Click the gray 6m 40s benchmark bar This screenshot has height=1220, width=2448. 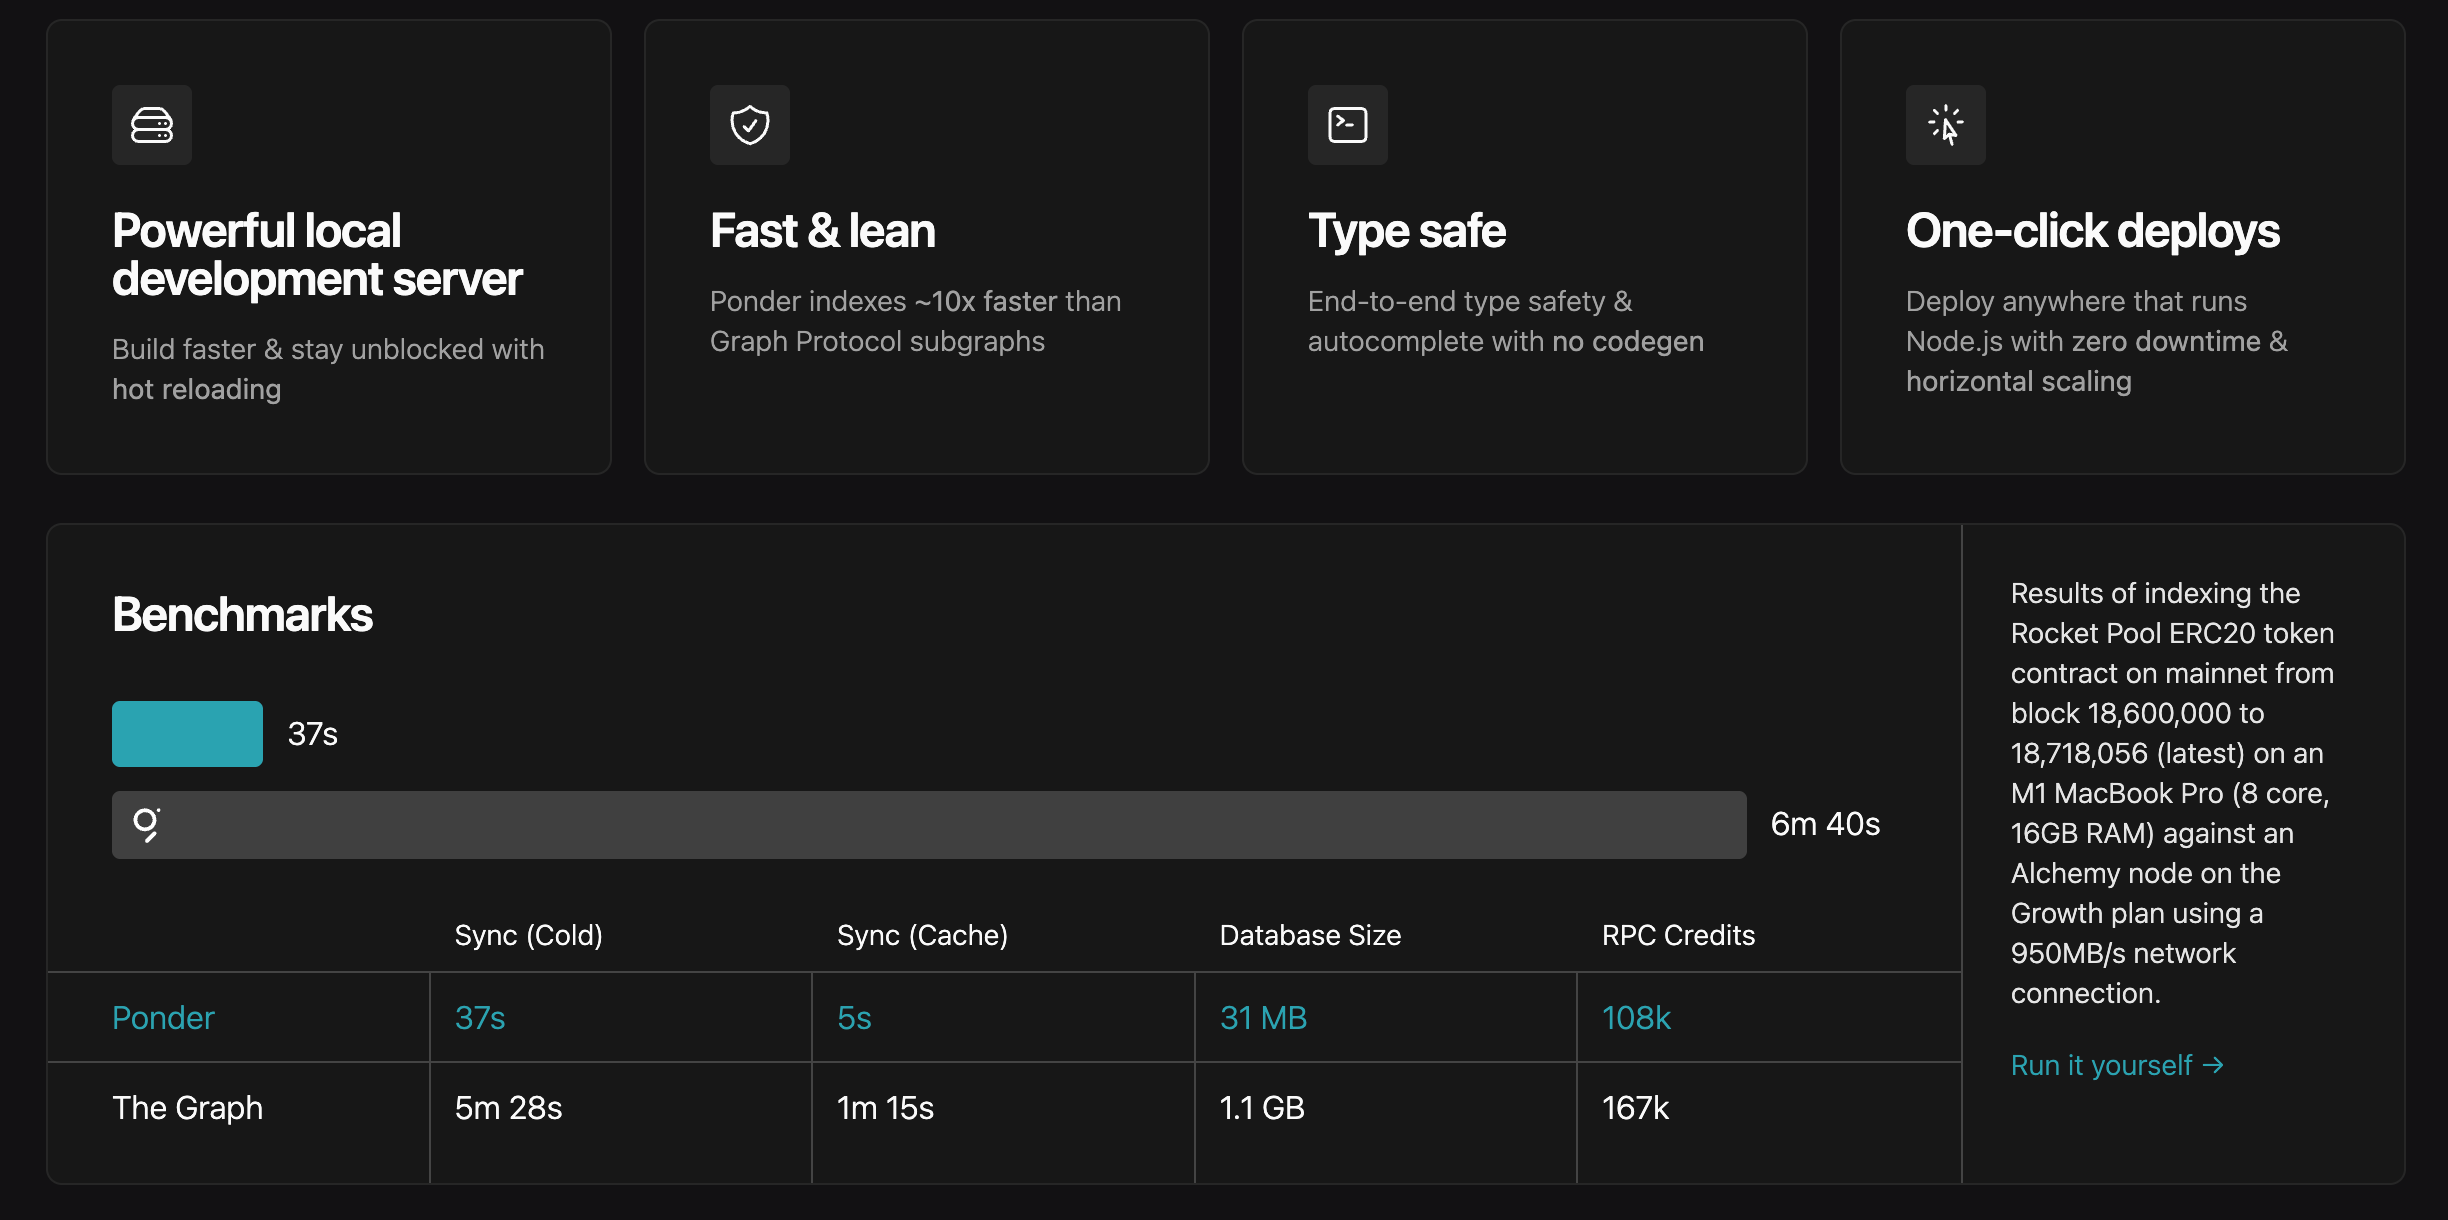(x=929, y=825)
